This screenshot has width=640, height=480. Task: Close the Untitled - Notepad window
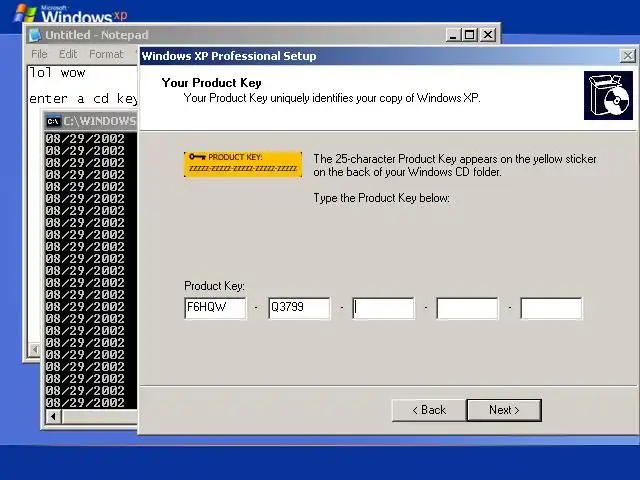pos(488,35)
